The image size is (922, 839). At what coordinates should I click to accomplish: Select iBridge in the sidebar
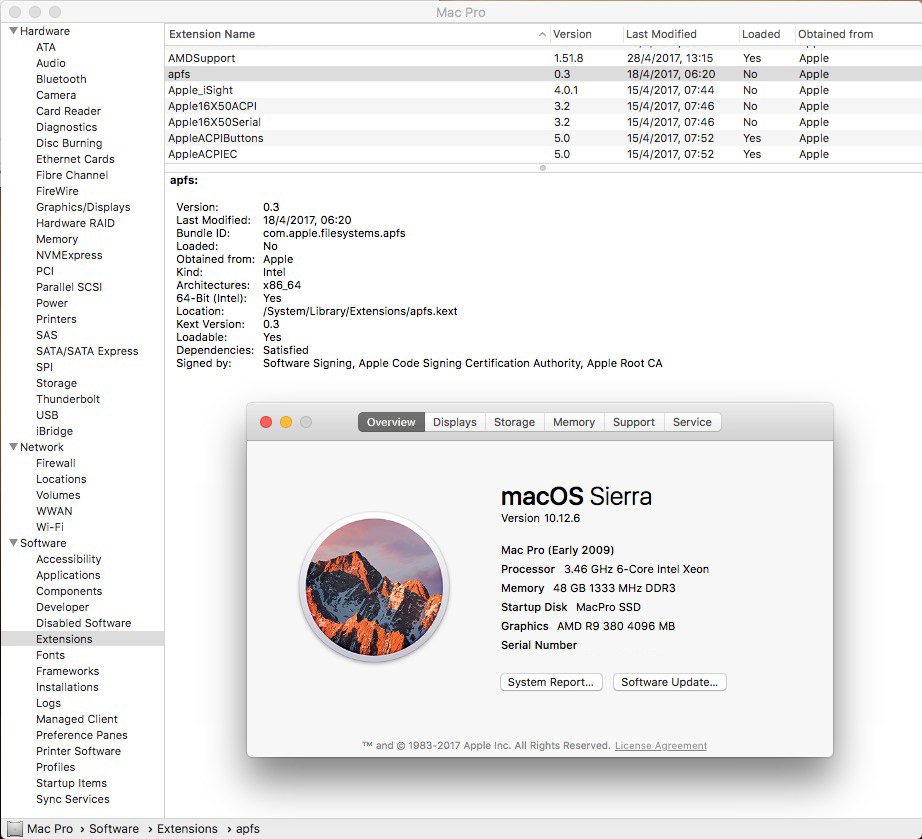tap(54, 431)
